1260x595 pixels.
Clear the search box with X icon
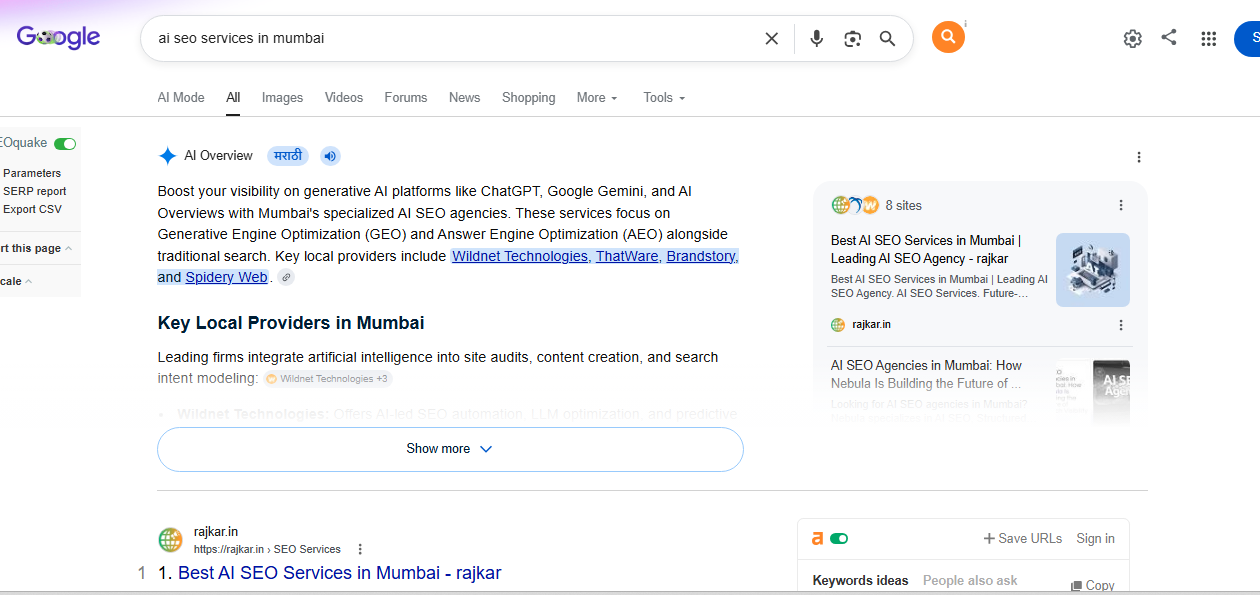pos(771,38)
